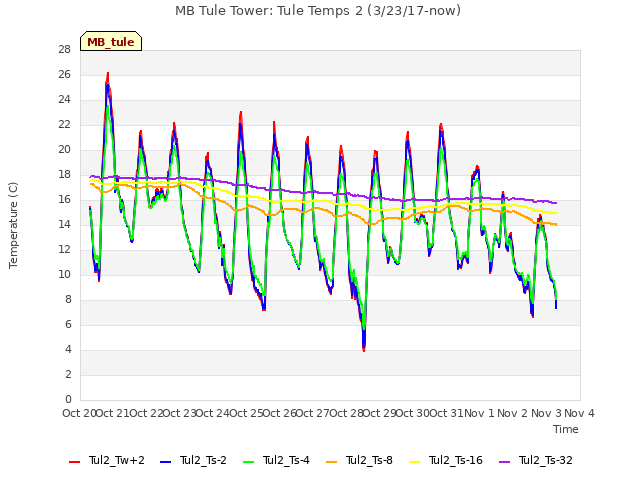This screenshot has width=640, height=480.
Task: Click the 'Oct 28' x-axis tick label
Action: 346,413
